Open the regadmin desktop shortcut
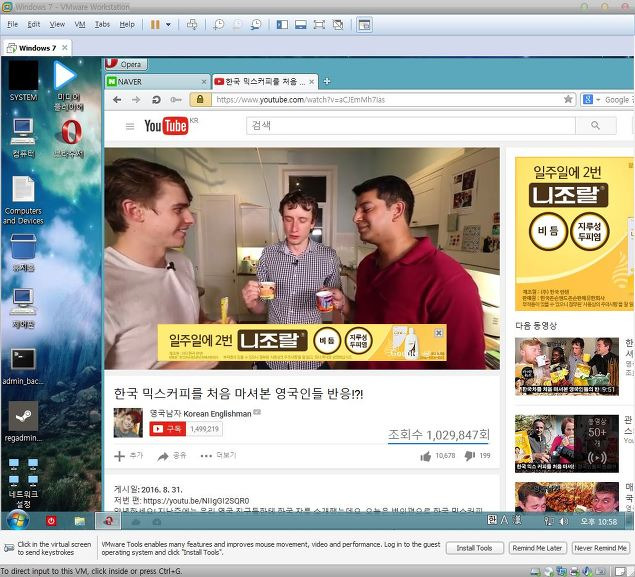Screen dimensions: 635x577 pos(23,421)
